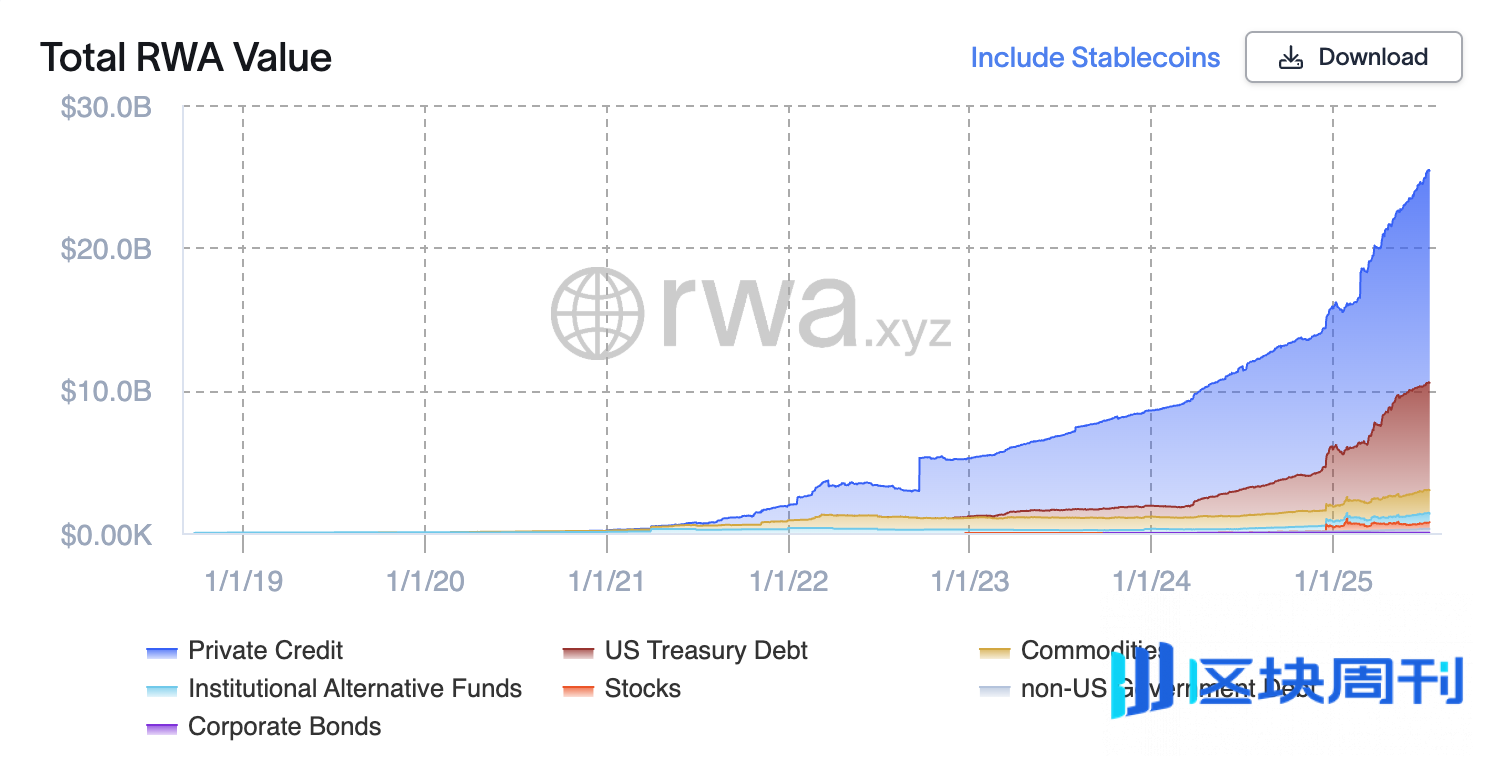Viewport: 1494px width, 772px height.
Task: Click the Download button
Action: pos(1353,57)
